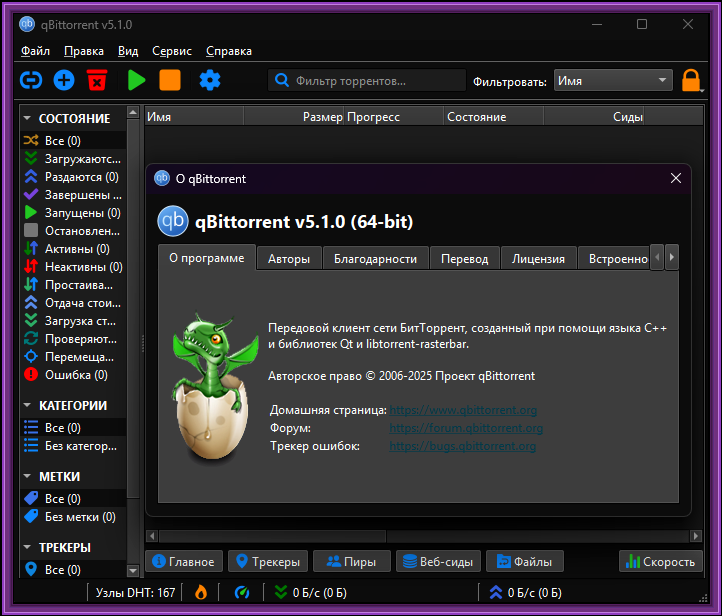Click the Файлы bottom tab button
Viewport: 722px width, 616px height.
pos(525,561)
